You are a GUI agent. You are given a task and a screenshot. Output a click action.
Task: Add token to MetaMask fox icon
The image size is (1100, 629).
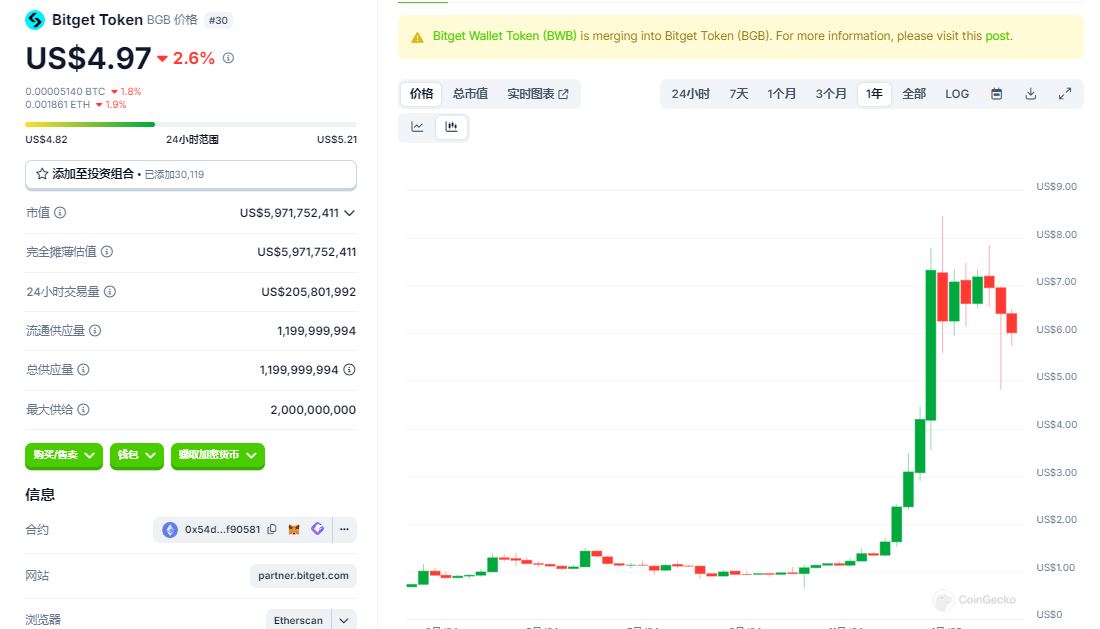coord(294,530)
